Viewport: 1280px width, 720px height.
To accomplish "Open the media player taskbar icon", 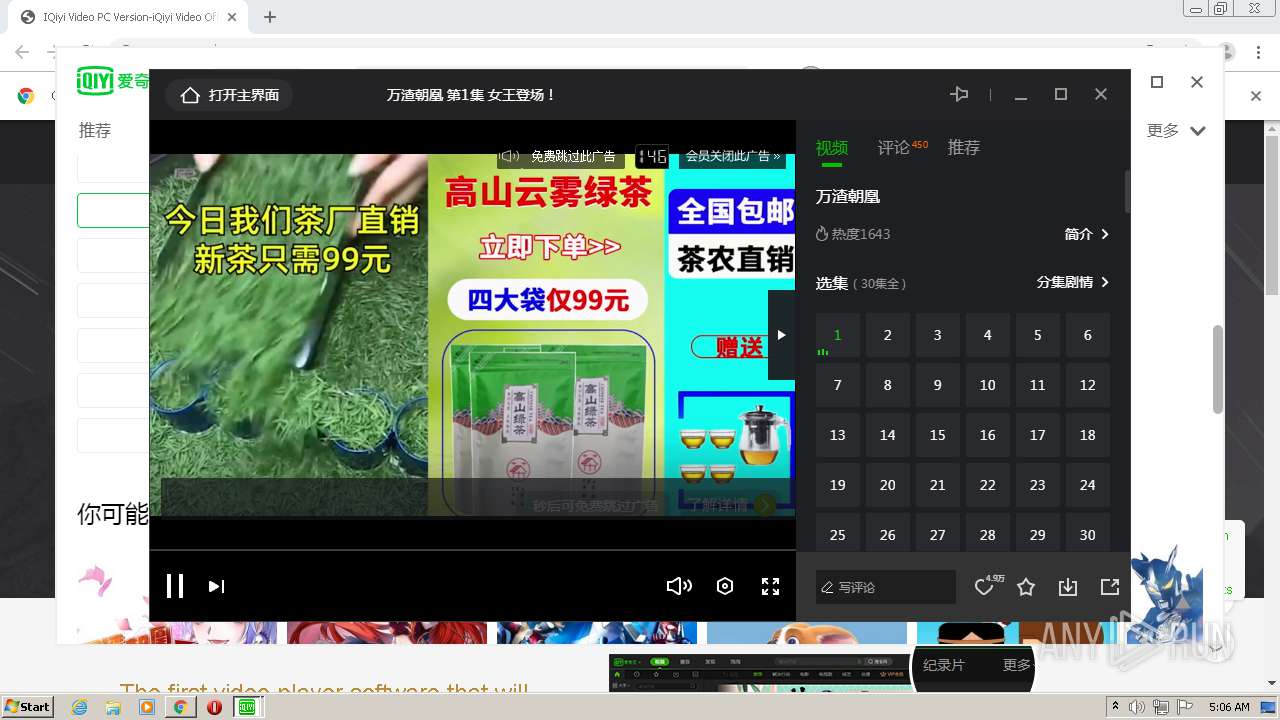I will coord(147,707).
